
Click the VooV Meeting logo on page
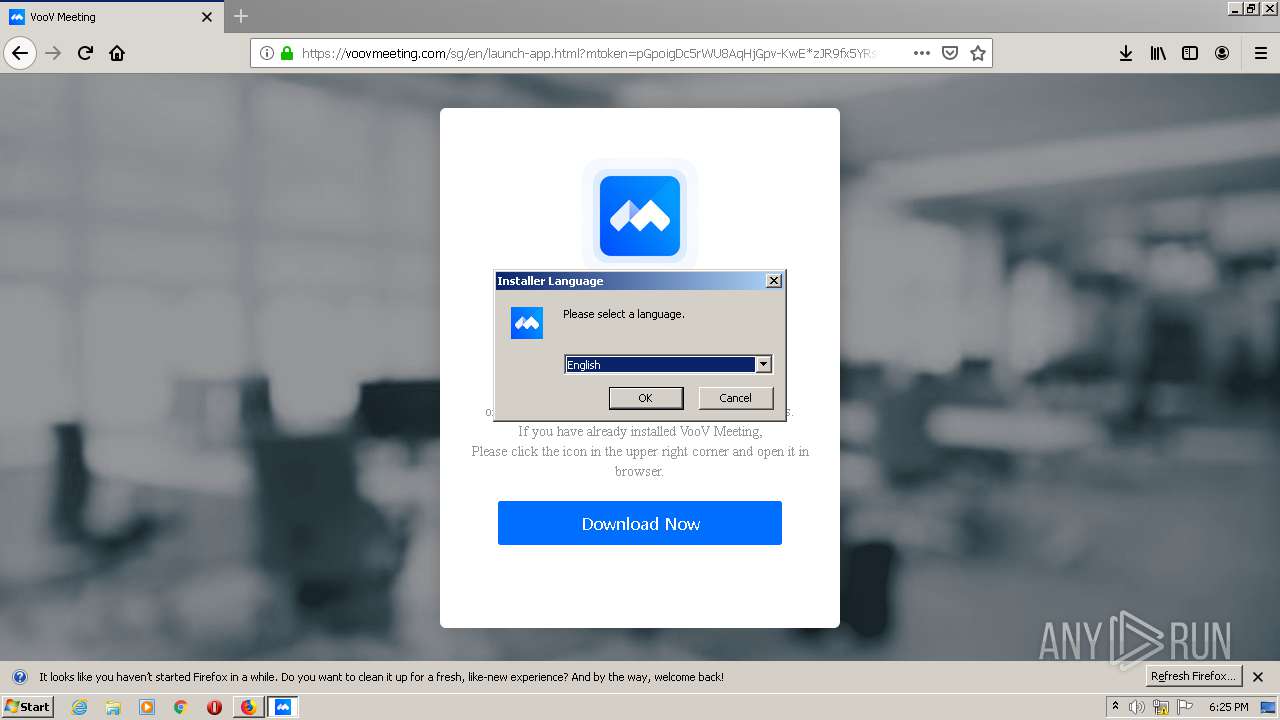[x=640, y=216]
